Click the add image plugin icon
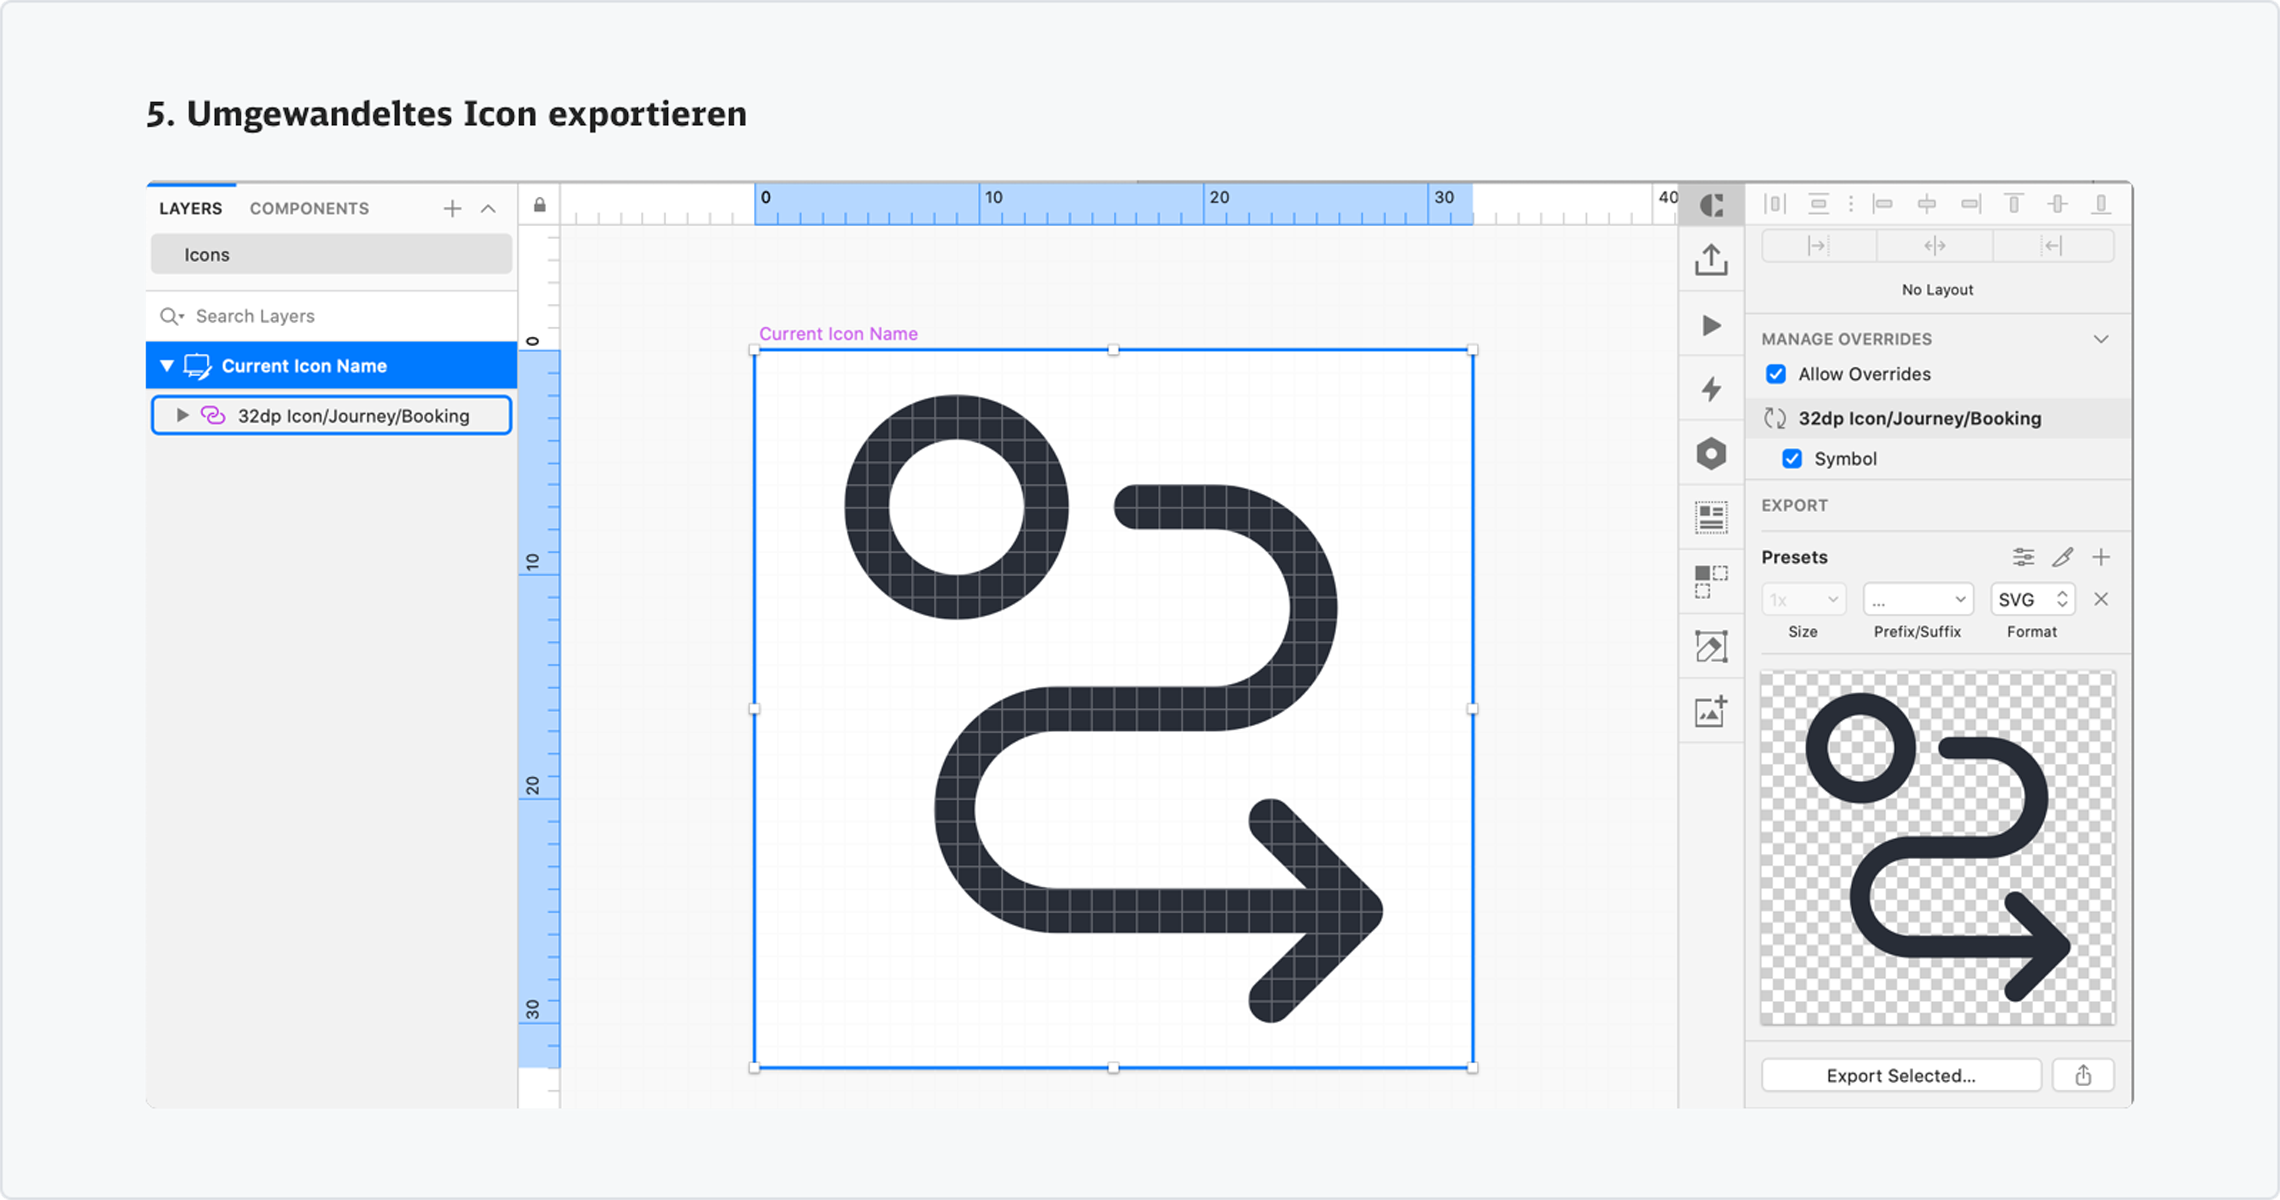The height and width of the screenshot is (1200, 2280). [x=1711, y=712]
